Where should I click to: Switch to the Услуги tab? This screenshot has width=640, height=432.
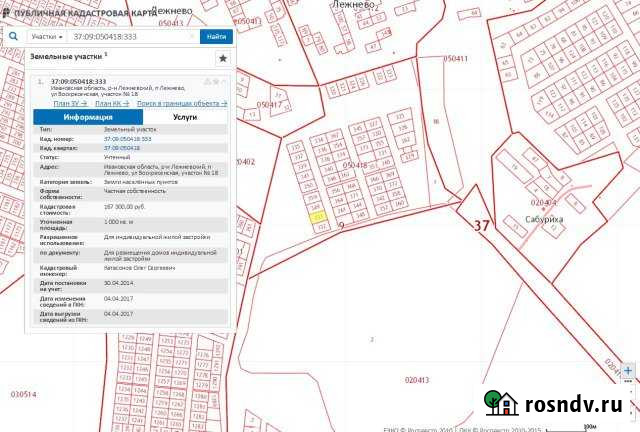click(x=184, y=117)
